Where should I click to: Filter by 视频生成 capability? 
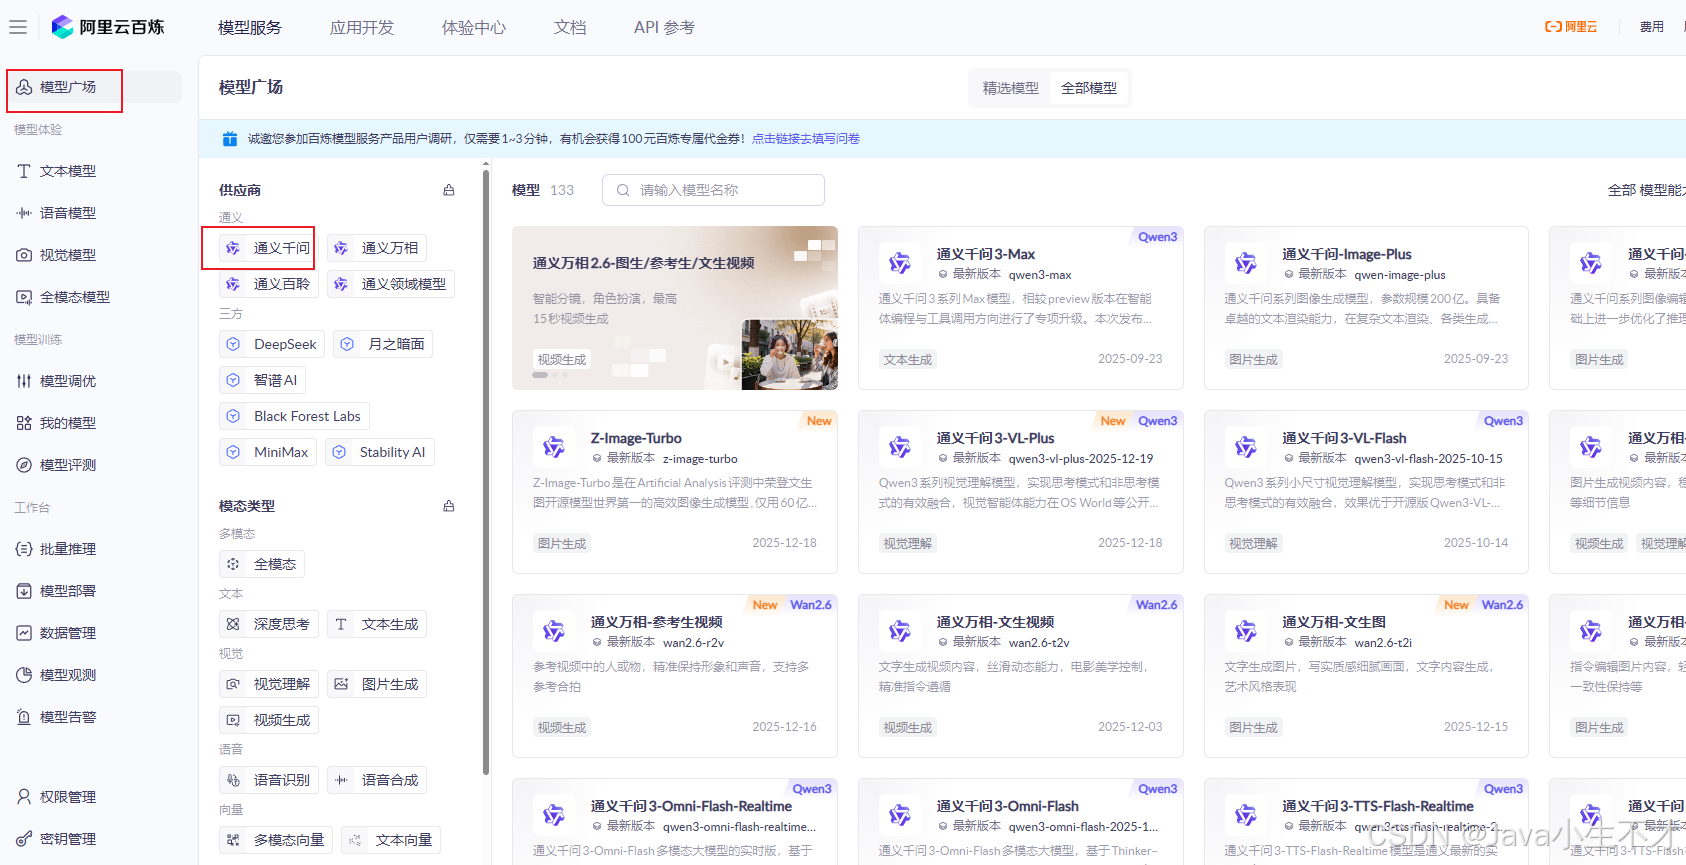coord(269,720)
